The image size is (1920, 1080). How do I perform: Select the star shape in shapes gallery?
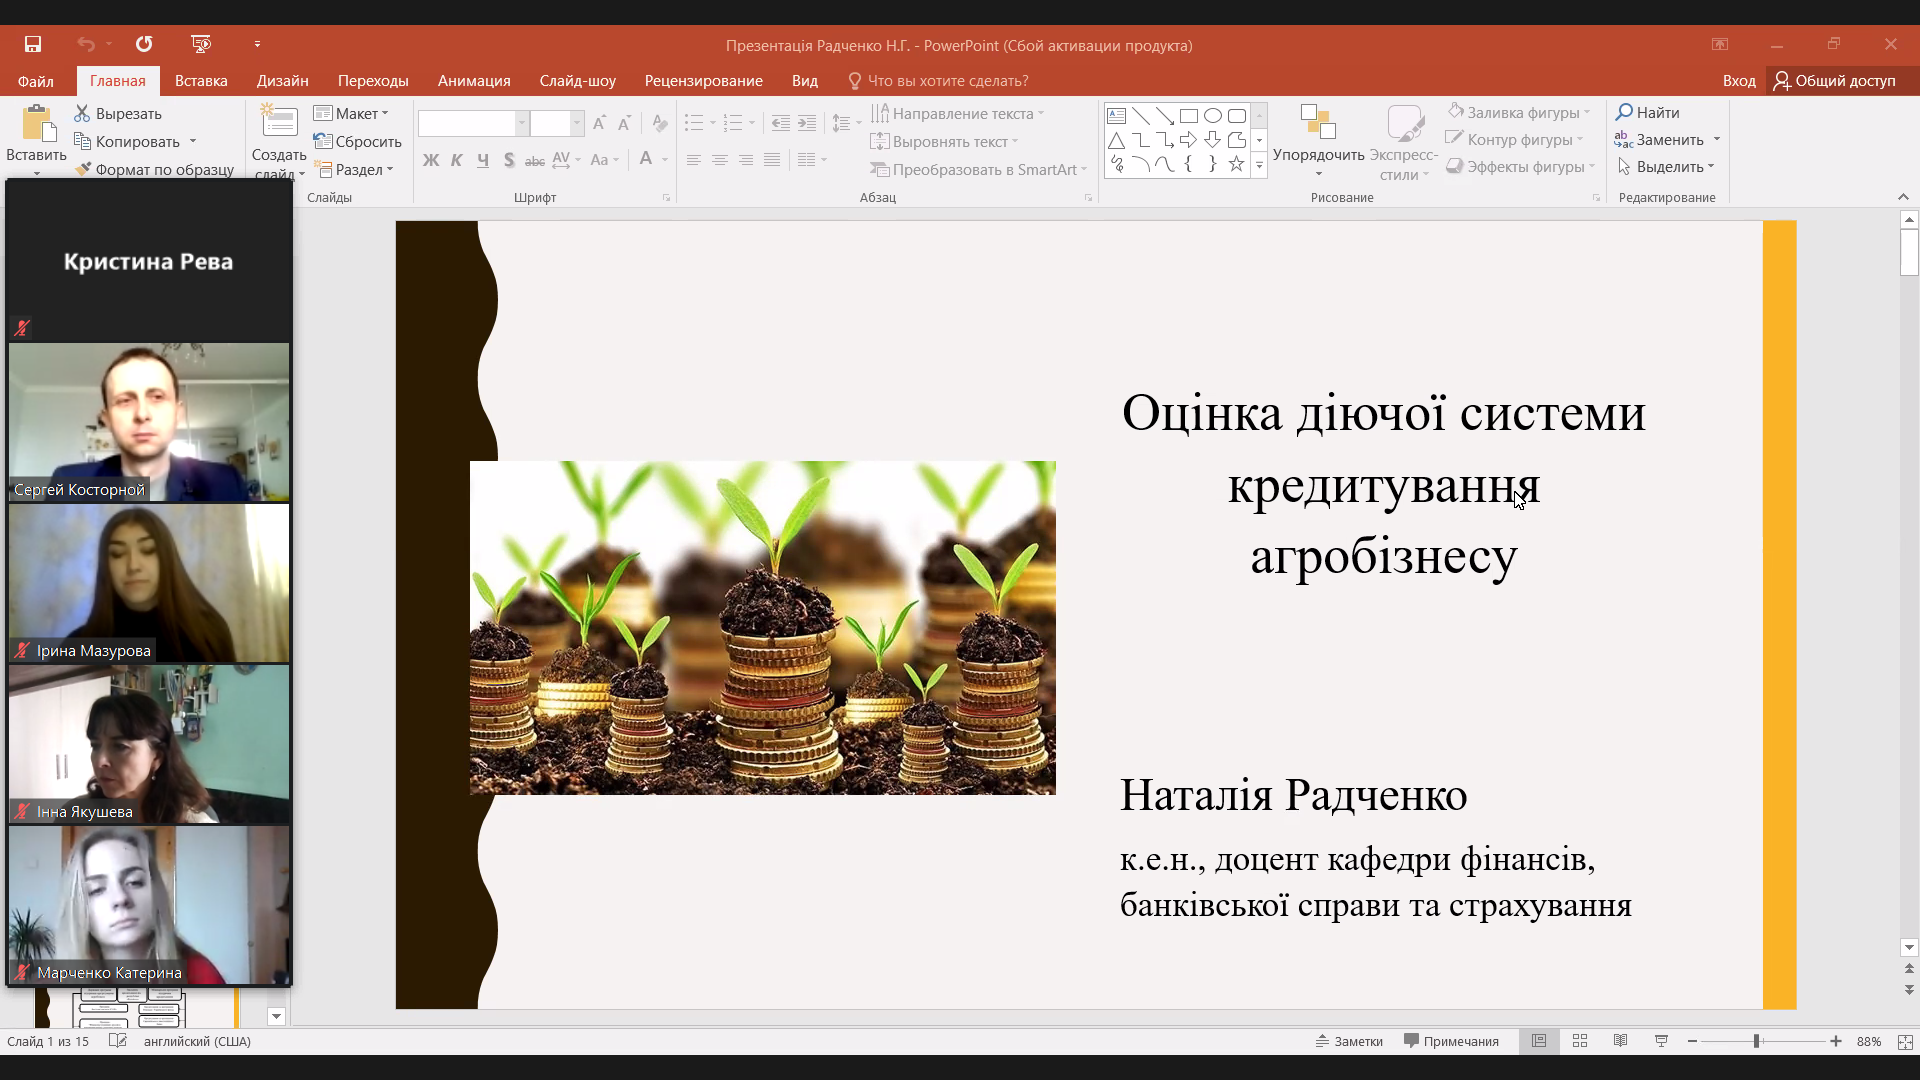(1236, 164)
